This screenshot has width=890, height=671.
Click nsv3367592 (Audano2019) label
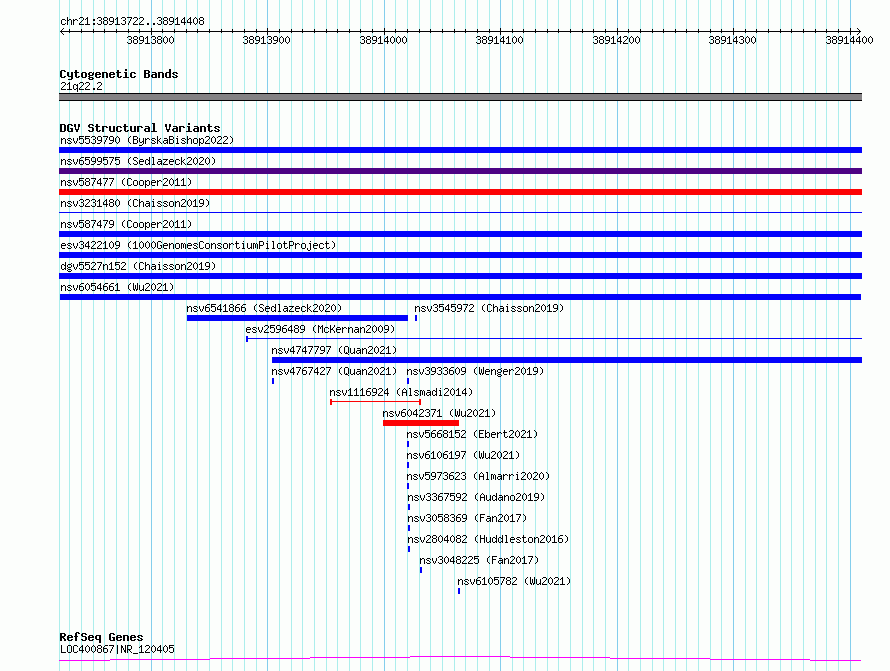[x=476, y=497]
